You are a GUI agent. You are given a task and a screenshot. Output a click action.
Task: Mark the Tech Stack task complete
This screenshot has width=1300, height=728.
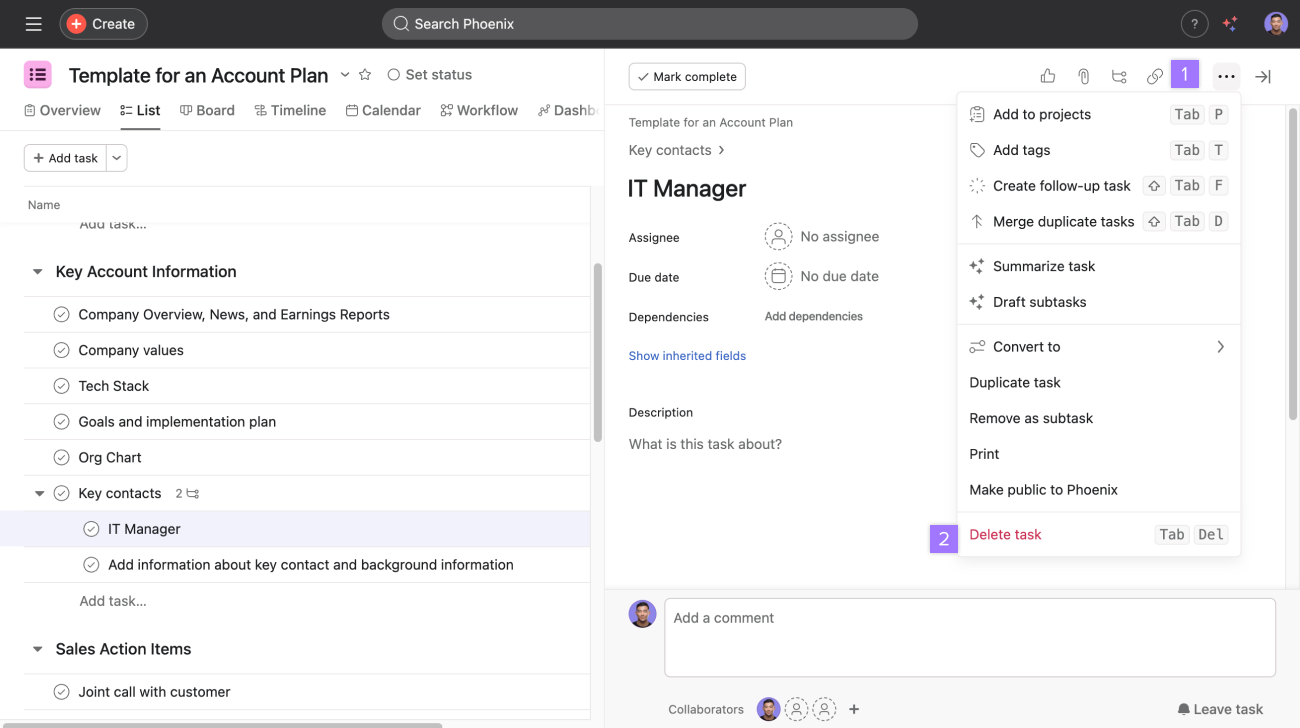(x=61, y=386)
